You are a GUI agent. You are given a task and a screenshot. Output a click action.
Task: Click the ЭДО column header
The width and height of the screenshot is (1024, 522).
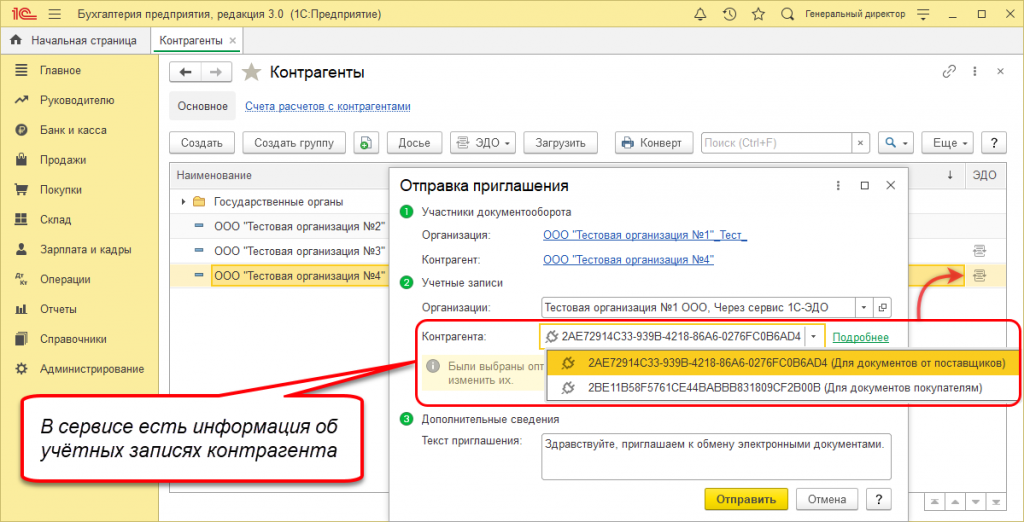pyautogui.click(x=984, y=175)
